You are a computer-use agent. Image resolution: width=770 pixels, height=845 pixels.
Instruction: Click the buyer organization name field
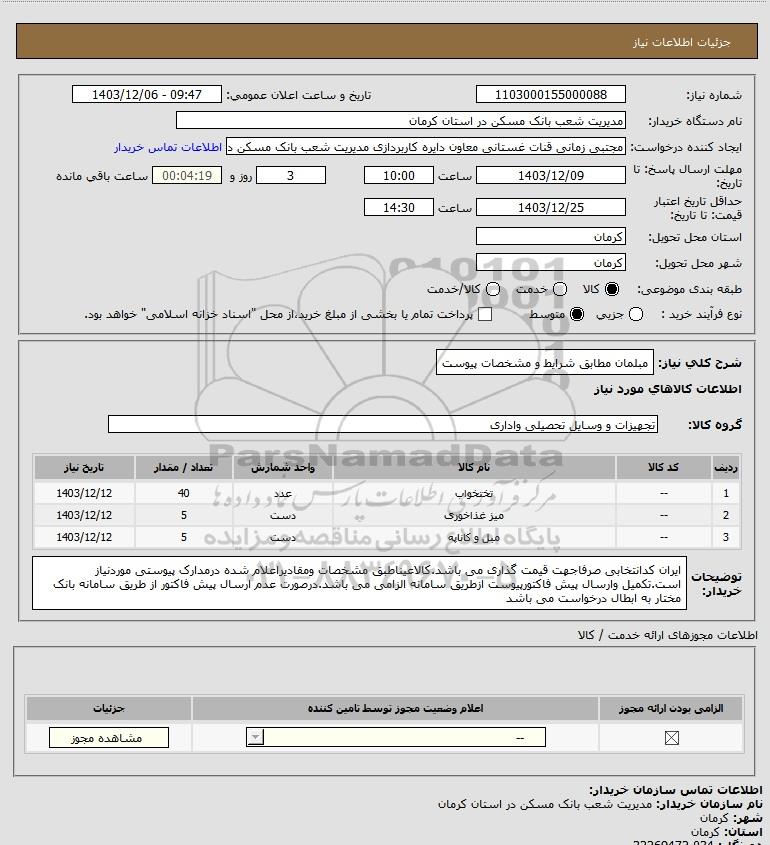tap(400, 121)
